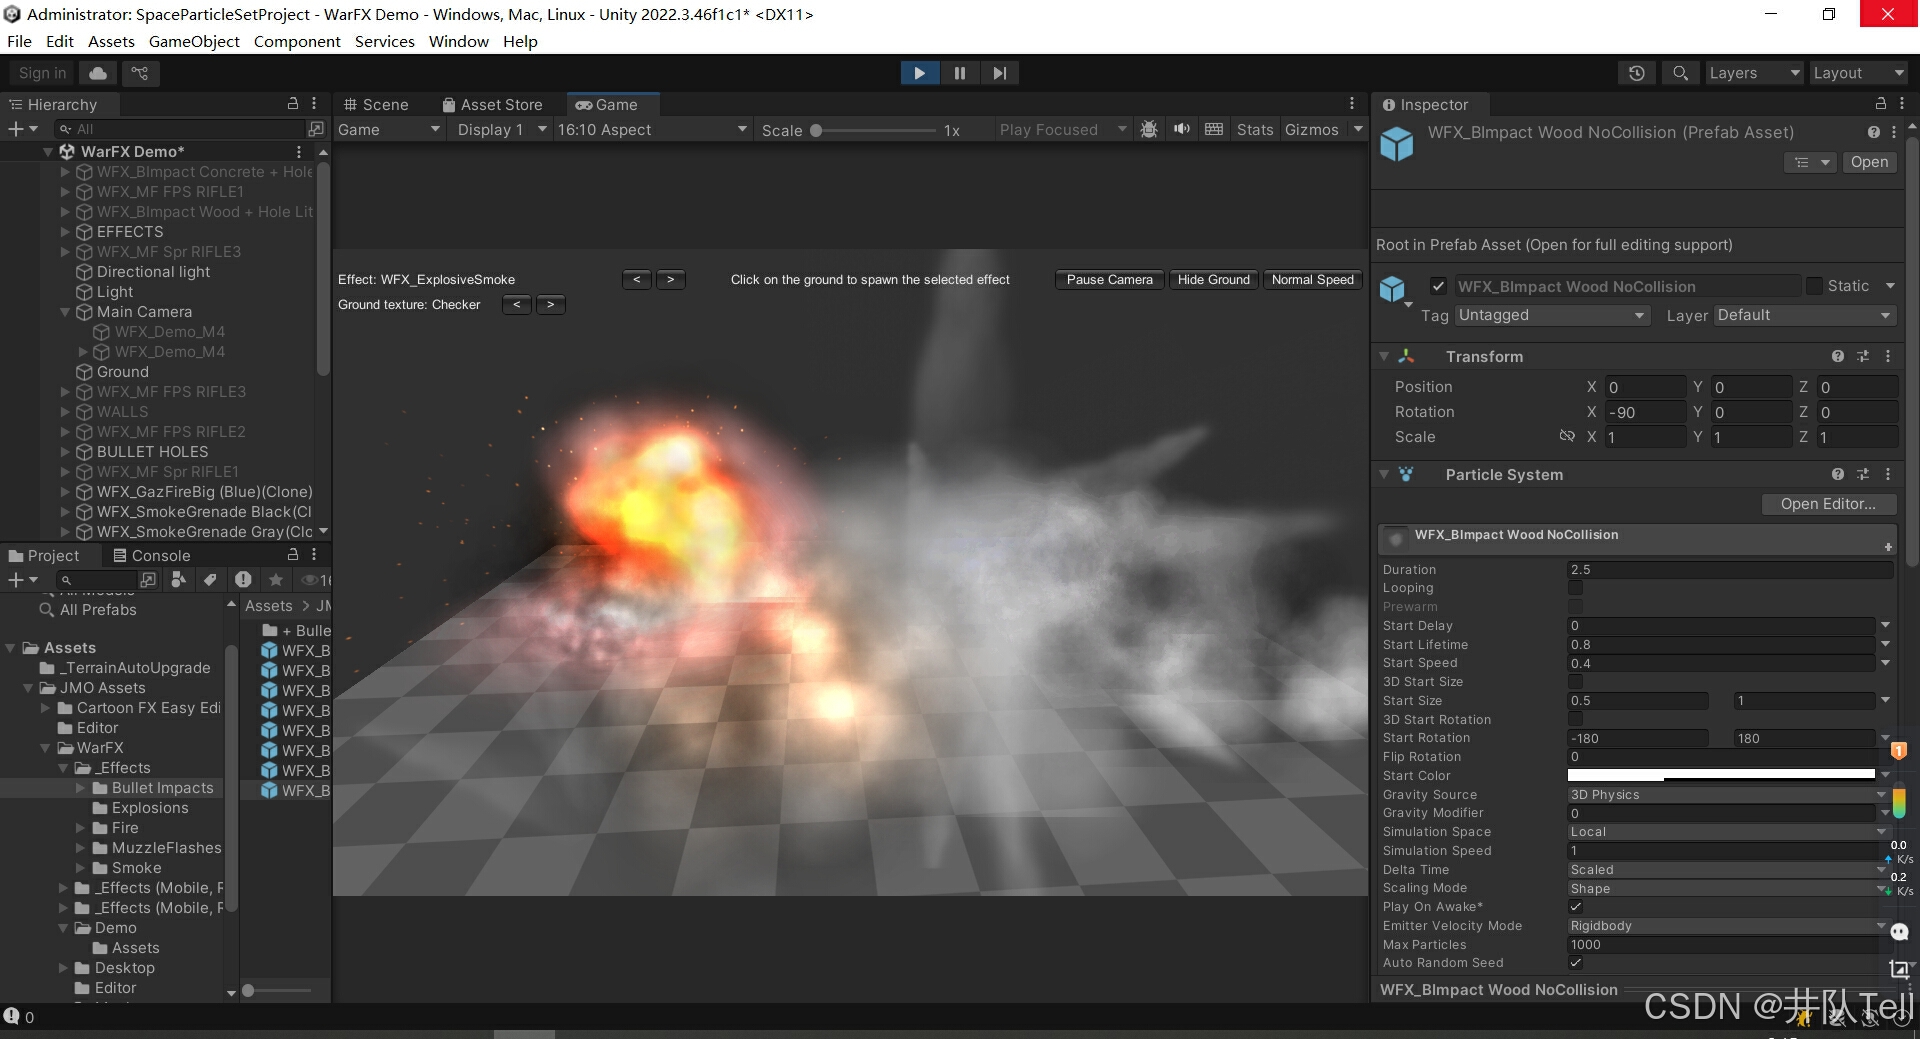The width and height of the screenshot is (1920, 1039).
Task: Open the cloud services icon
Action: click(x=98, y=73)
